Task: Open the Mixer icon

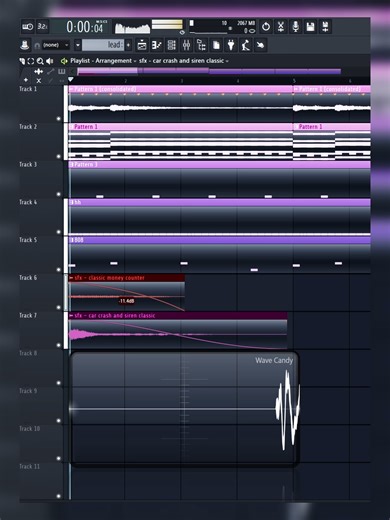Action: pyautogui.click(x=186, y=45)
